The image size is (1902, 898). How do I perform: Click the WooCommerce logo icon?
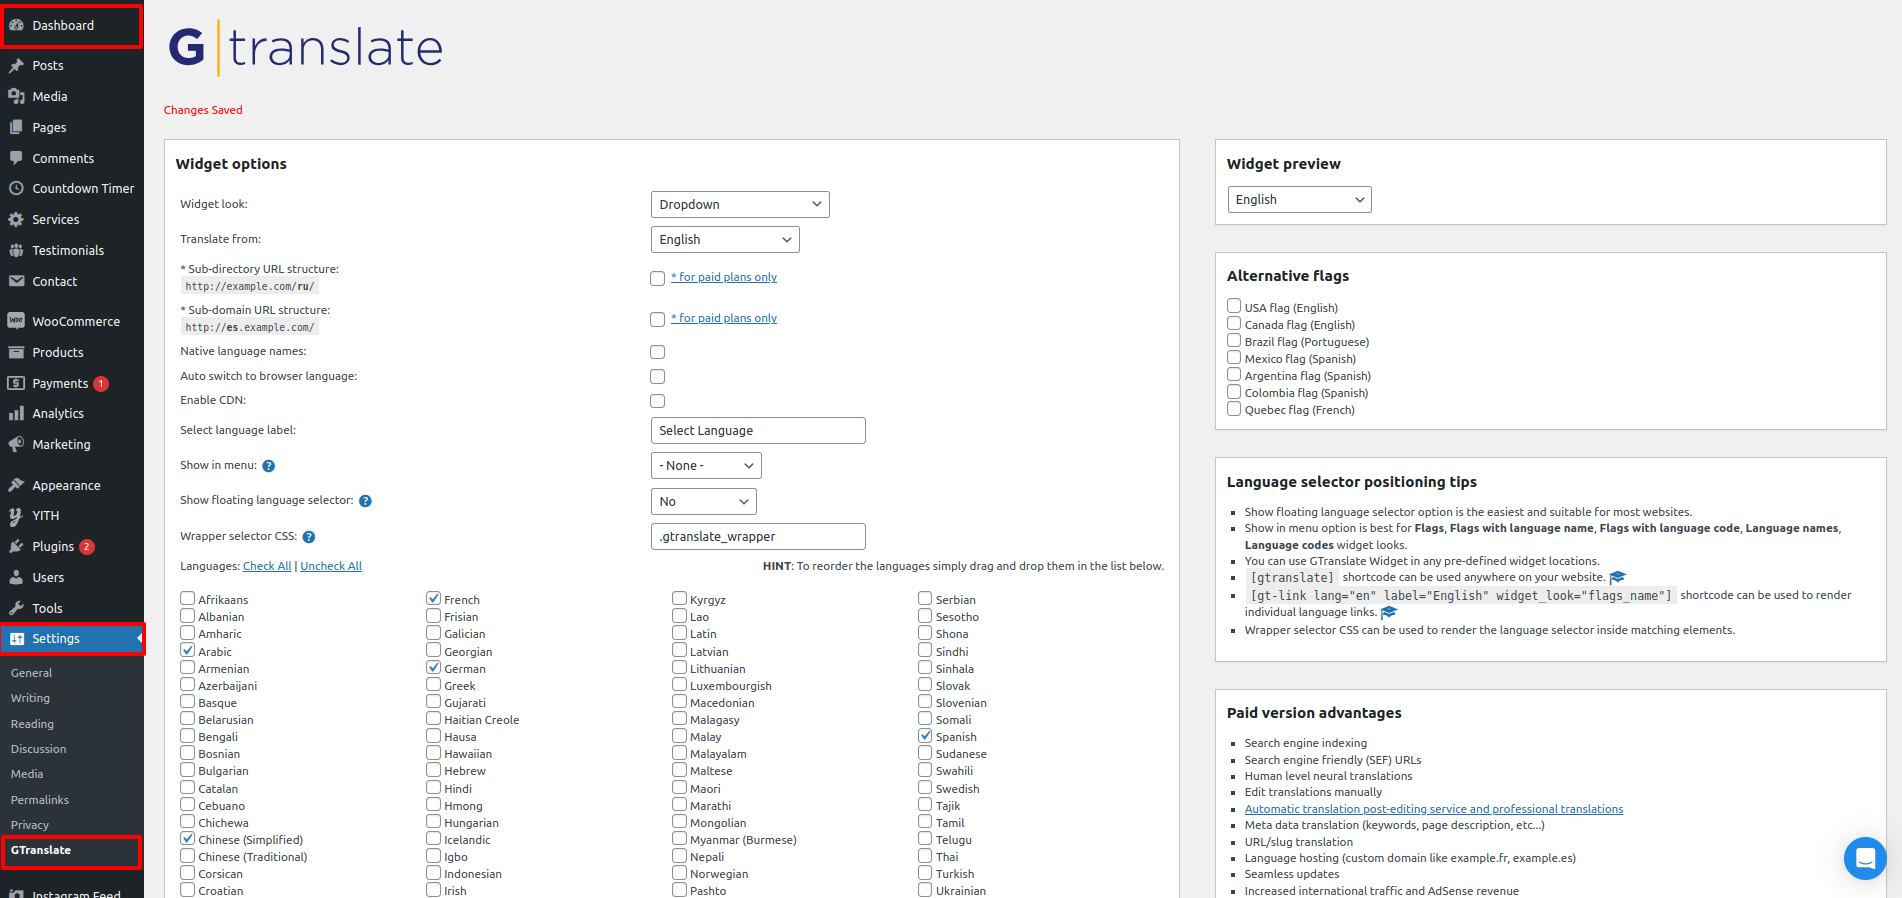[16, 321]
